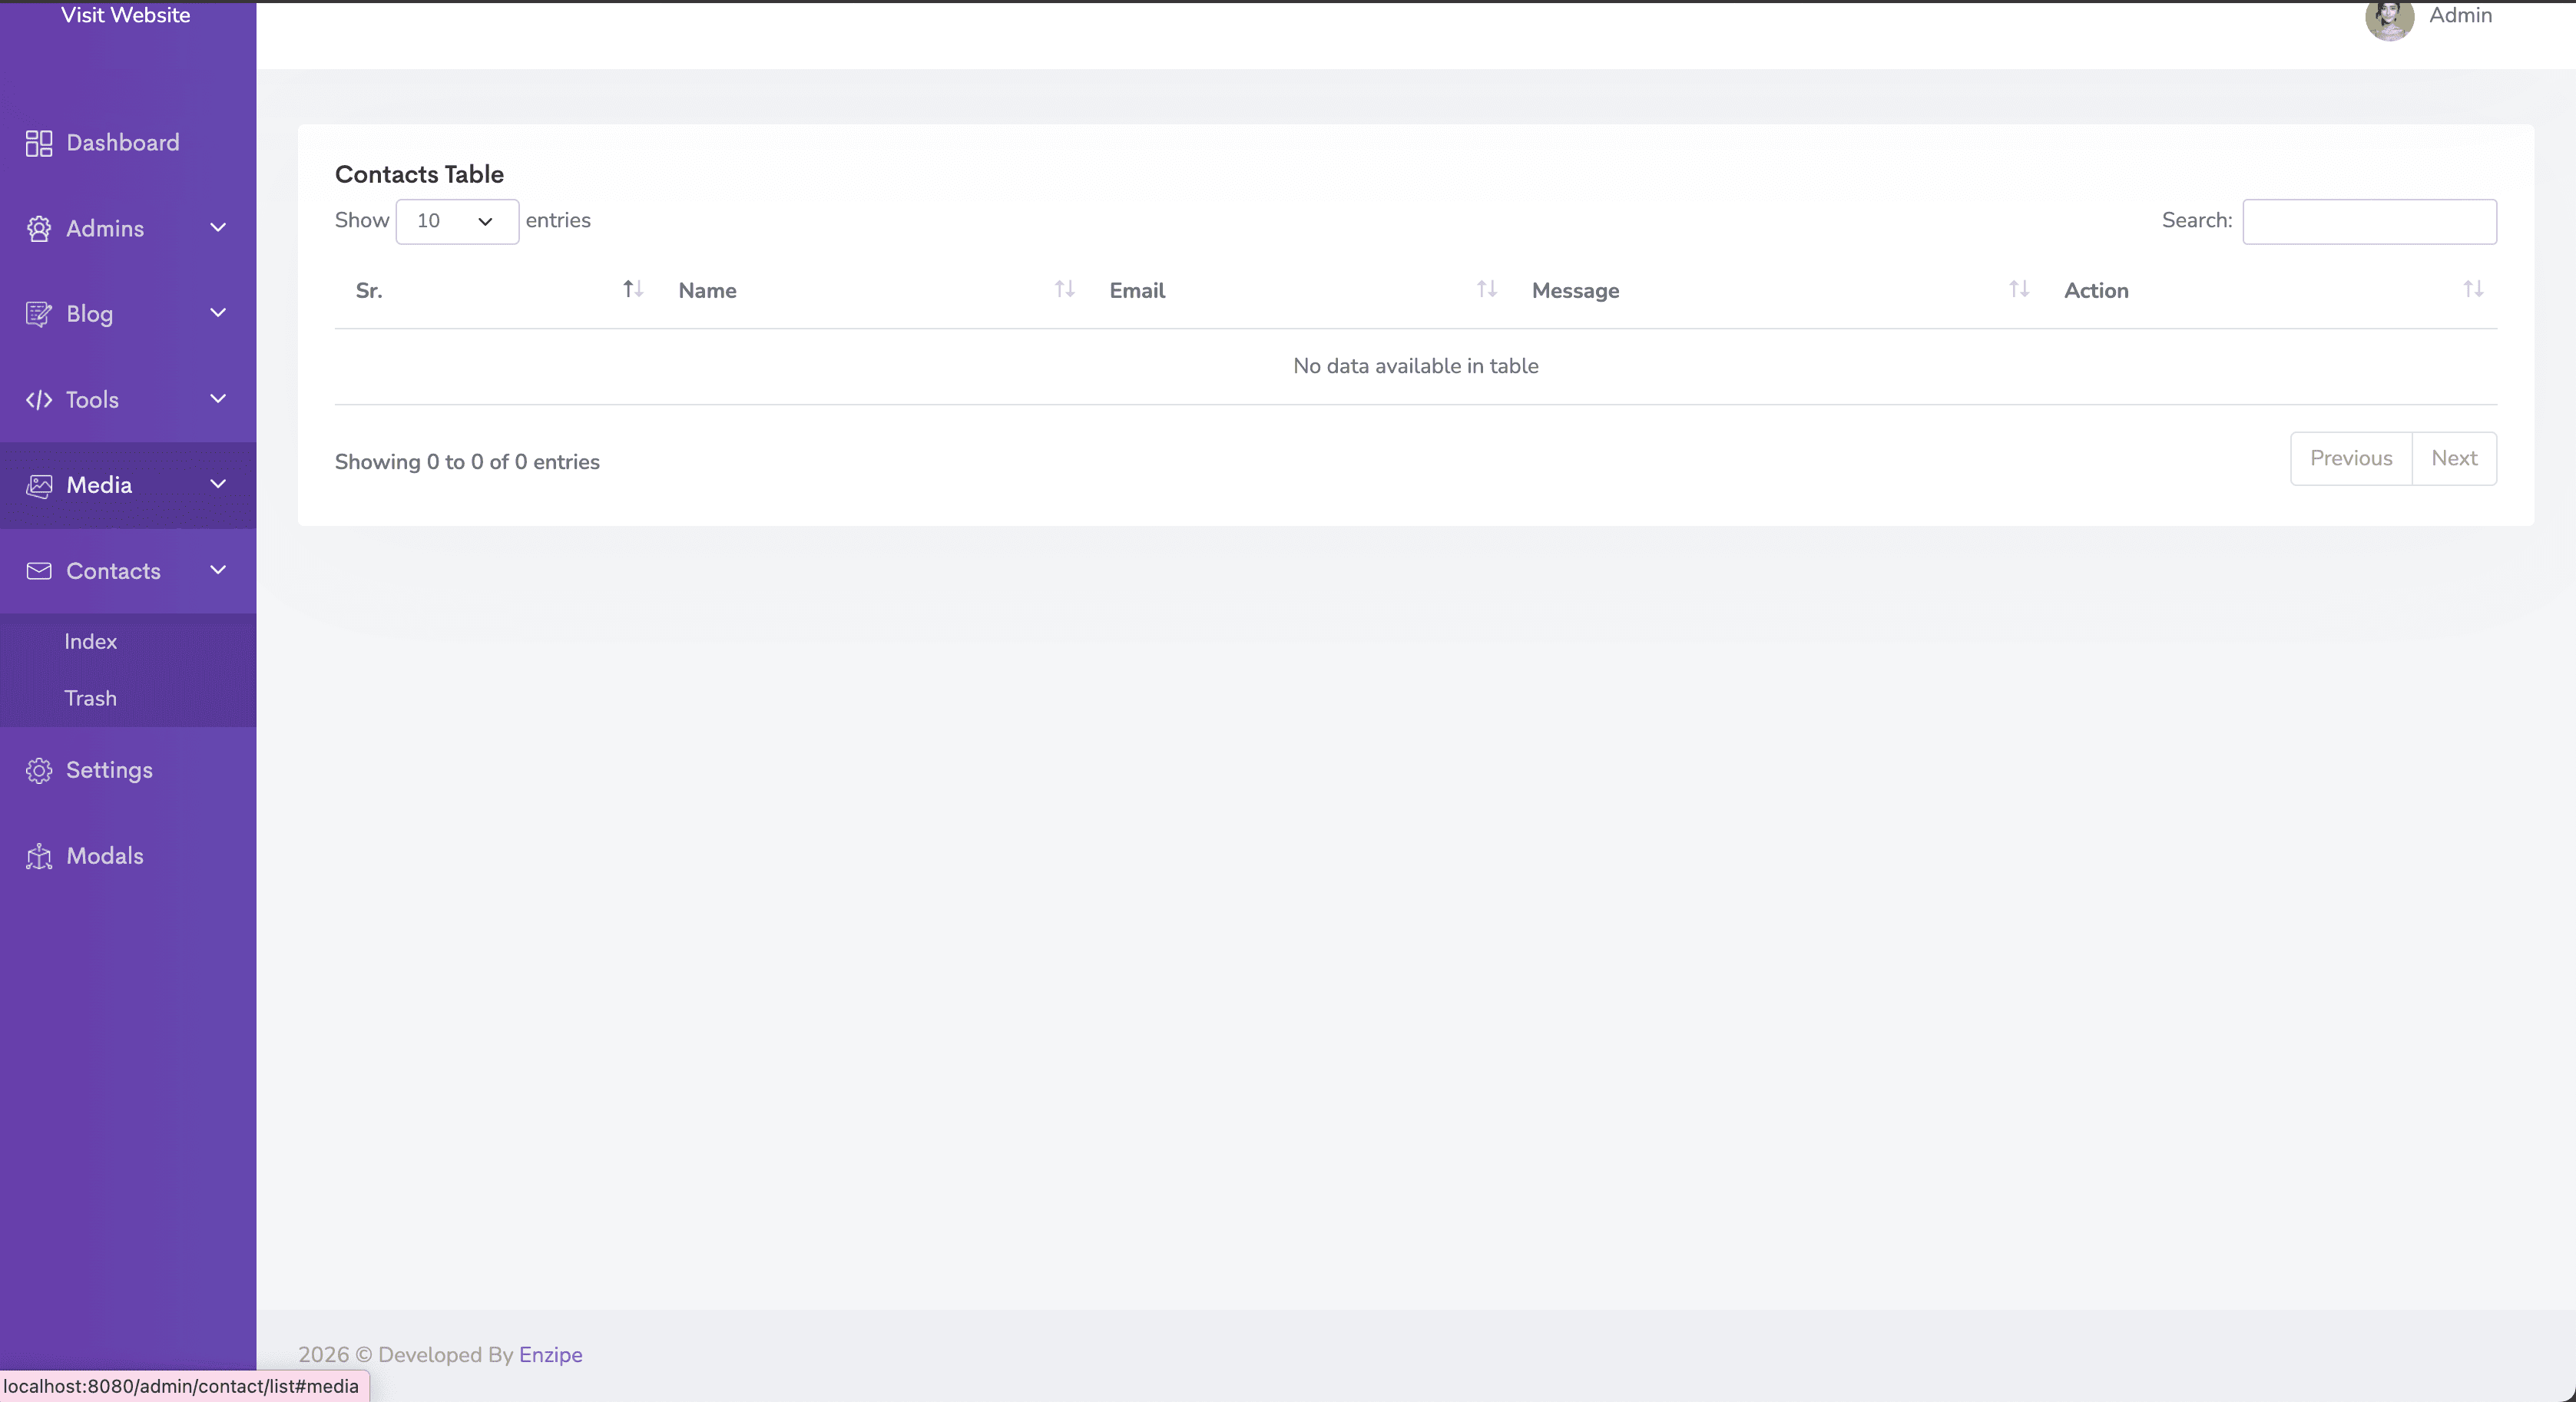This screenshot has width=2576, height=1402.
Task: Expand the Blog menu chevron
Action: (x=218, y=313)
